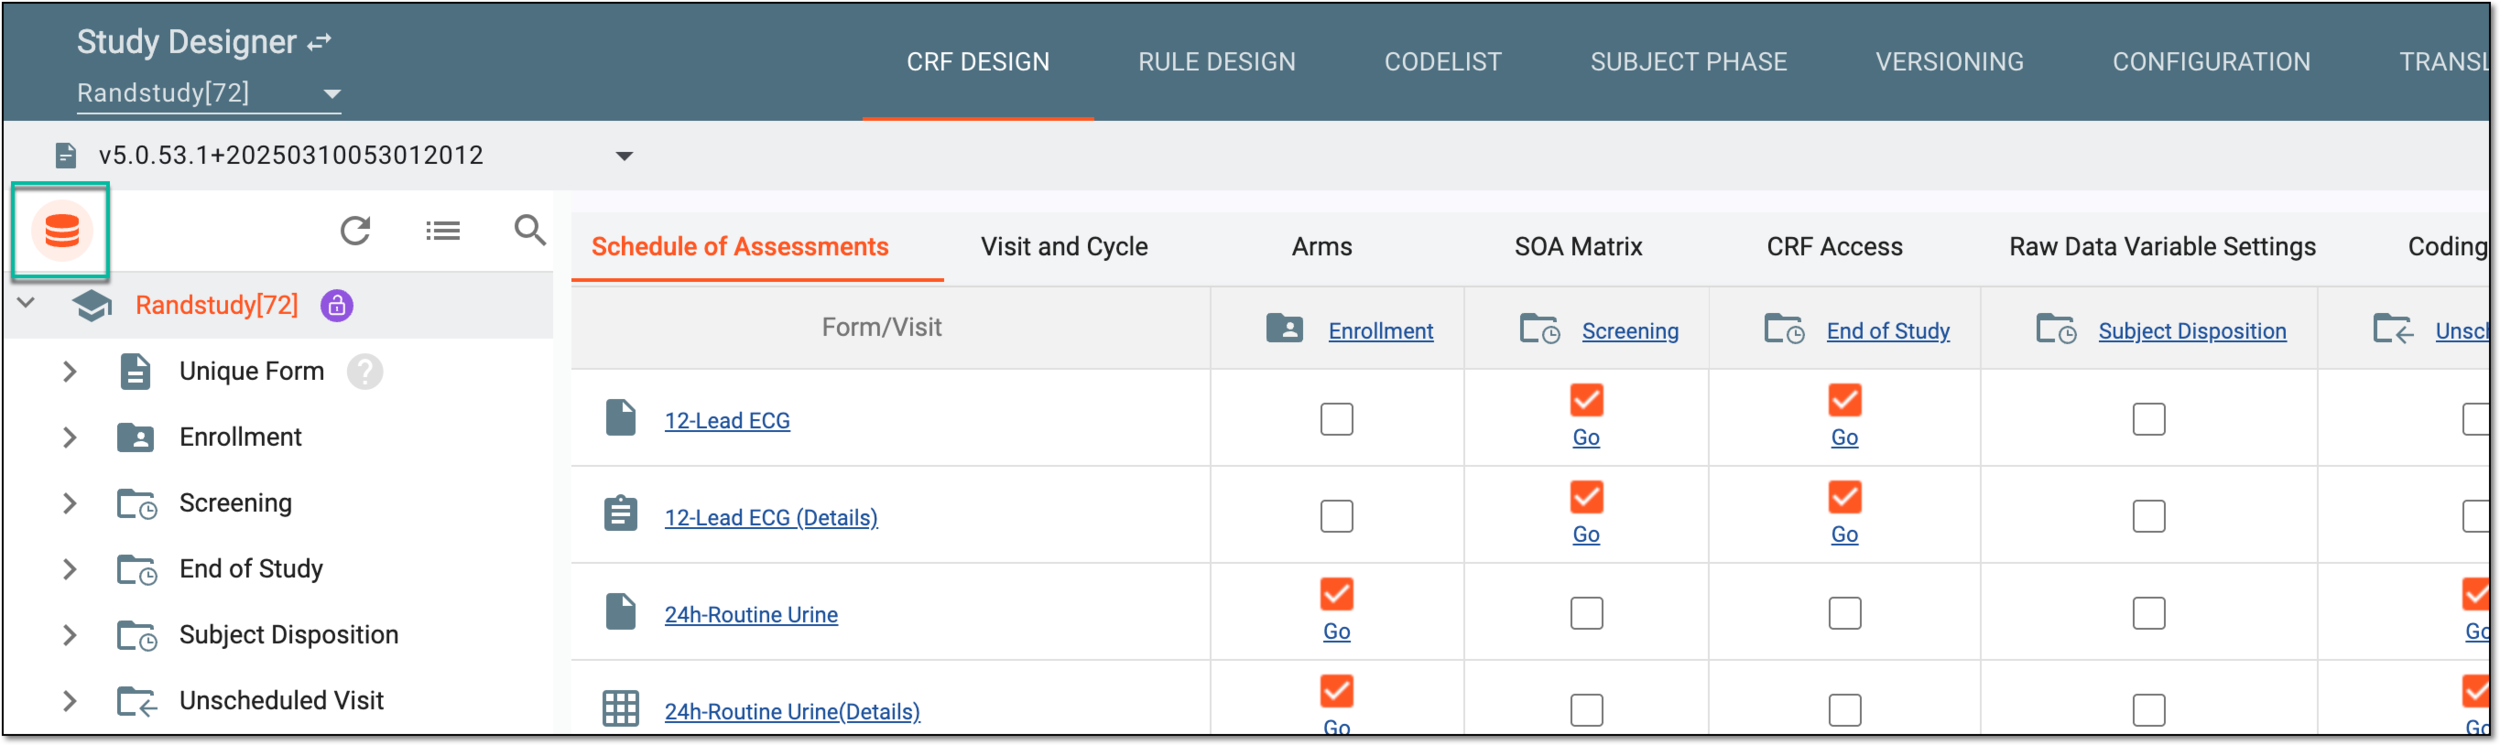Expand the Unique Form node
The height and width of the screenshot is (745, 2500).
click(x=69, y=372)
